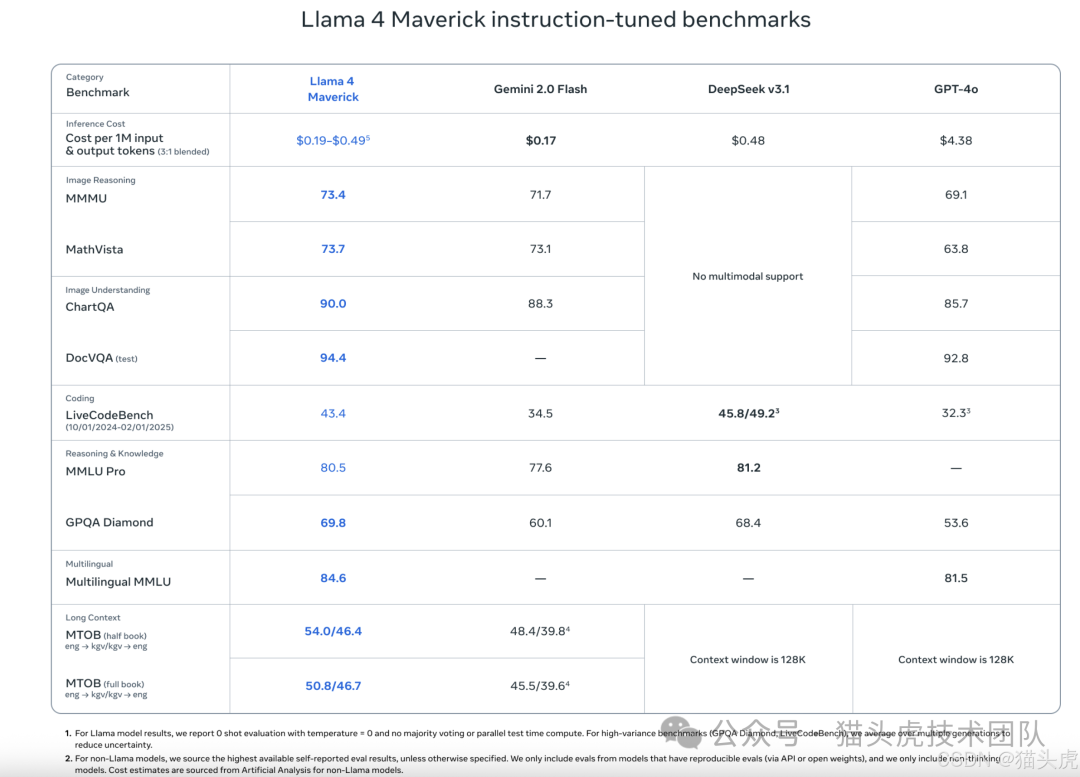Select the 'GPT-4o' column header
Image resolution: width=1080 pixels, height=777 pixels.
(955, 89)
